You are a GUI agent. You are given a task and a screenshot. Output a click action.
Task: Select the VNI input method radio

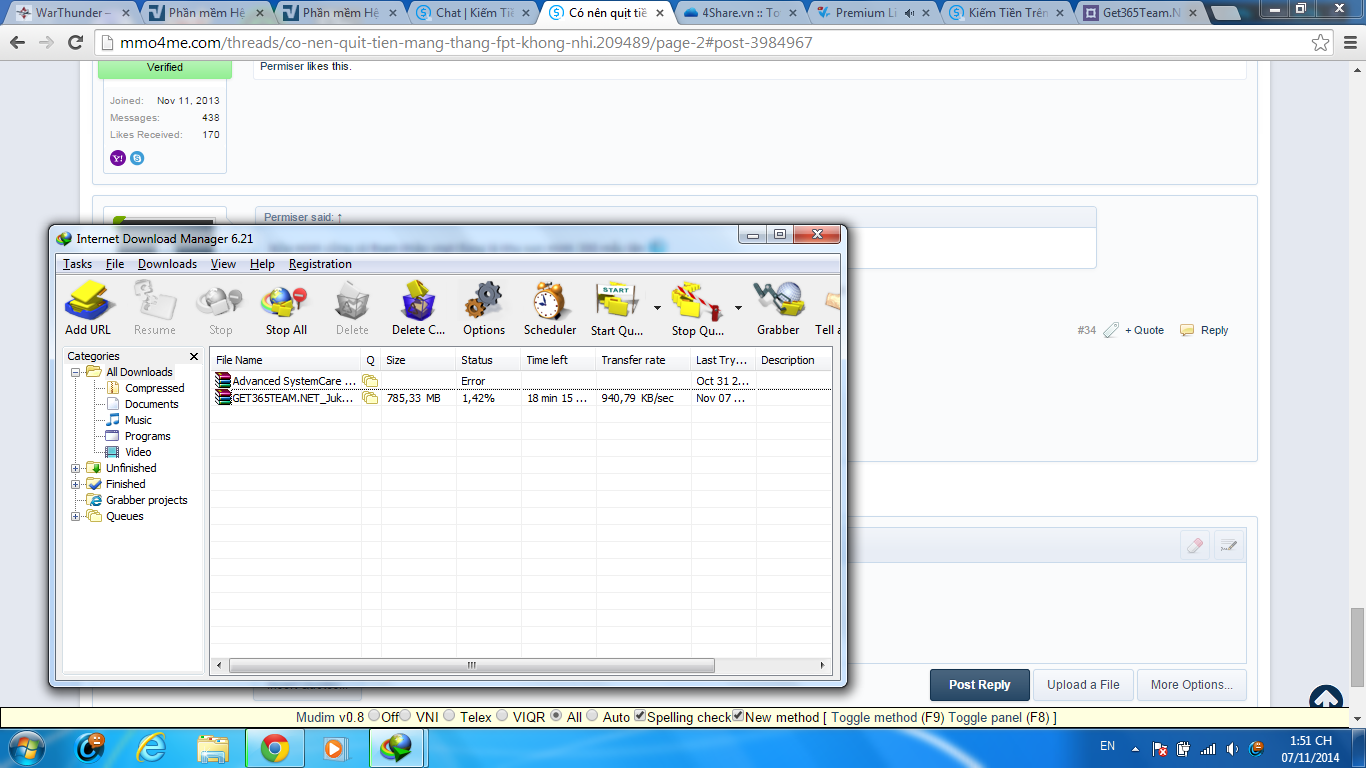point(404,716)
